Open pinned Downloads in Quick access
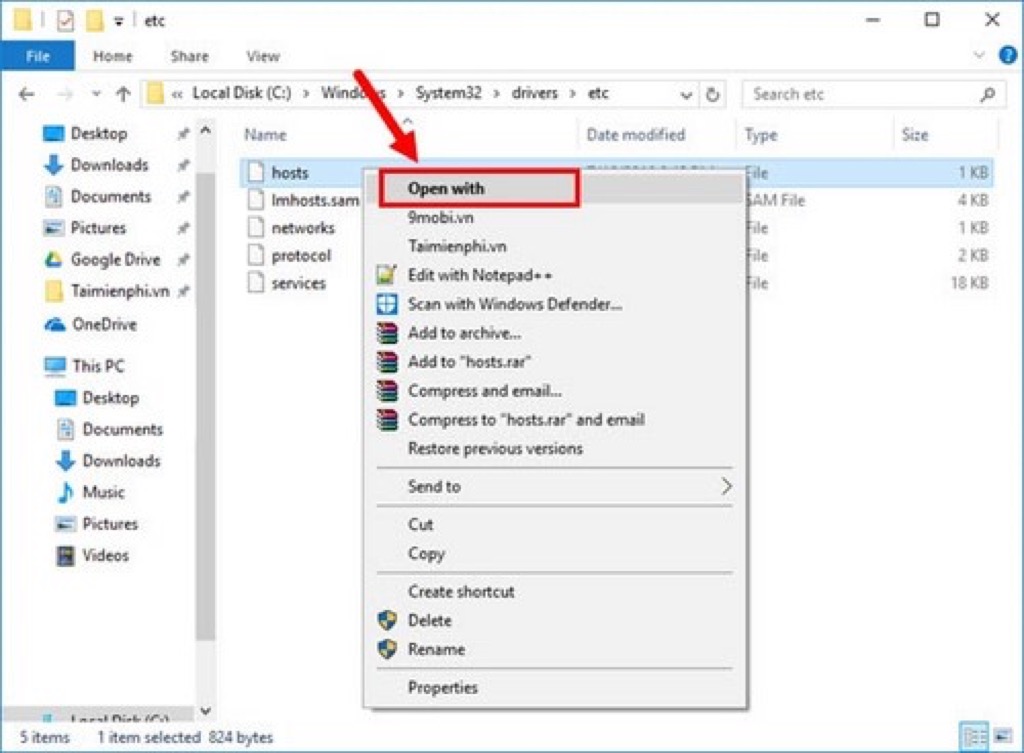The height and width of the screenshot is (753, 1024). pos(109,165)
